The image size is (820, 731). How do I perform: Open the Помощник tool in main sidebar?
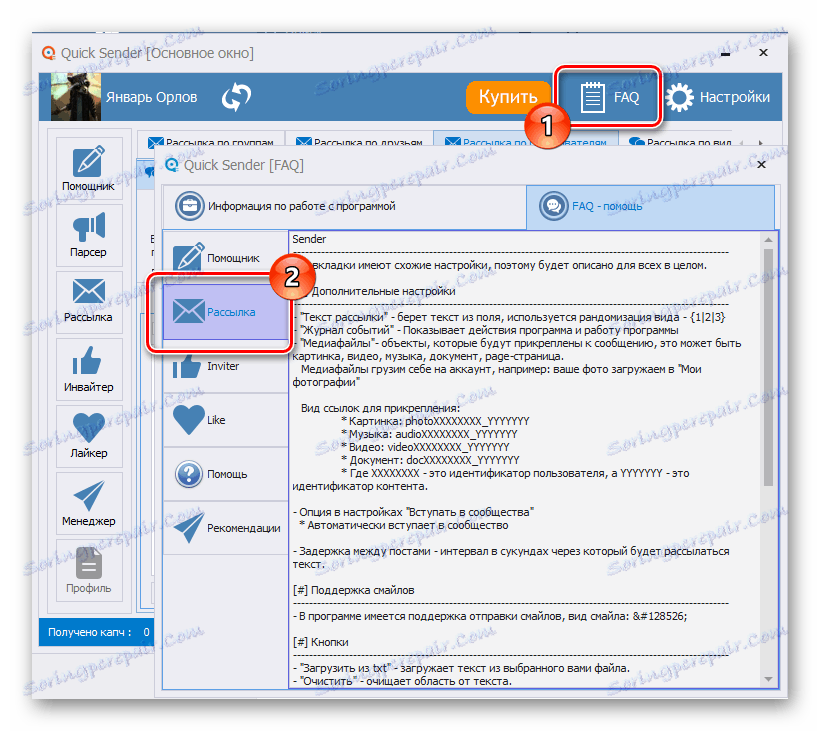[89, 168]
